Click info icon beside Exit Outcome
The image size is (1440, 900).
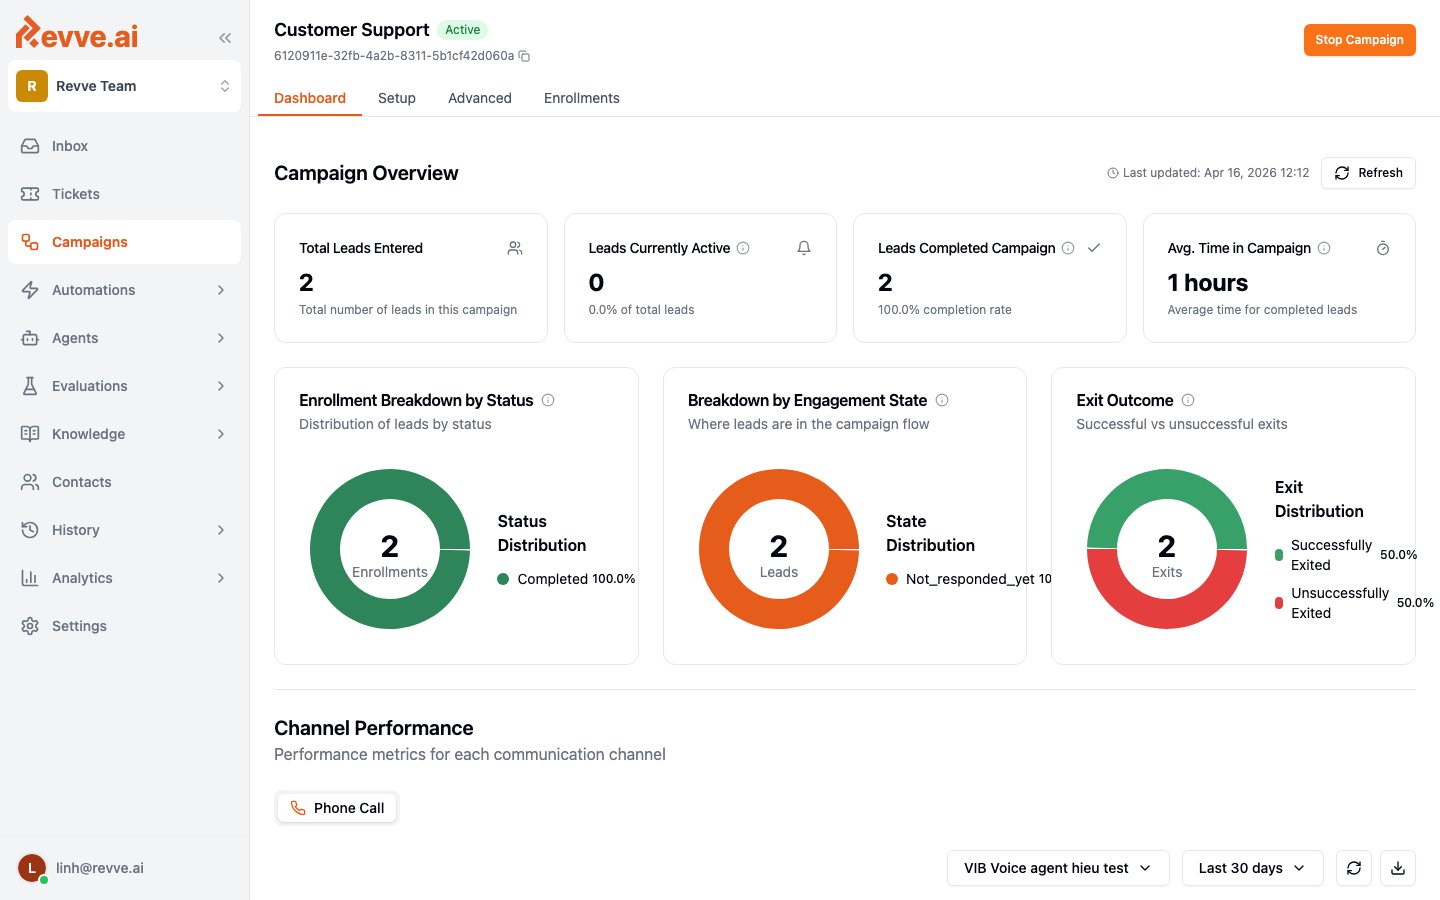click(x=1188, y=400)
